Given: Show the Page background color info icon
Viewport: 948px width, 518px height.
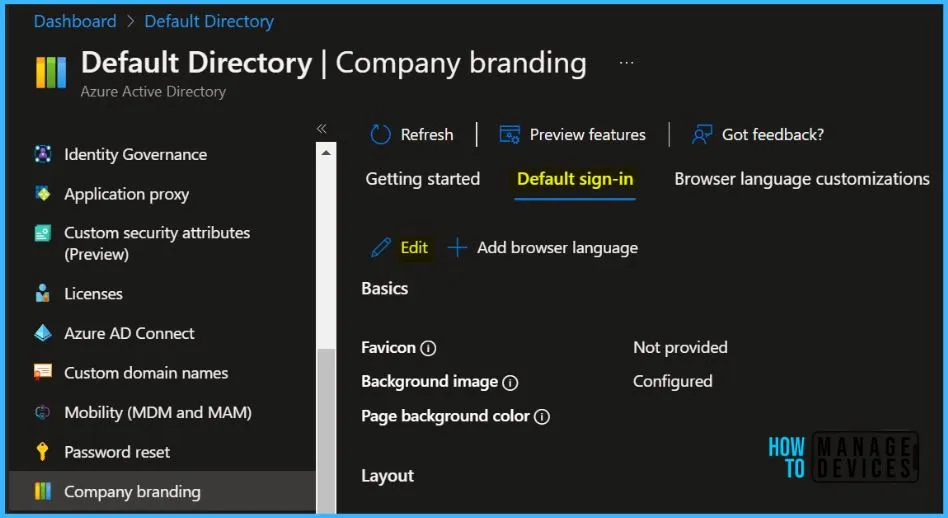Looking at the screenshot, I should (542, 416).
